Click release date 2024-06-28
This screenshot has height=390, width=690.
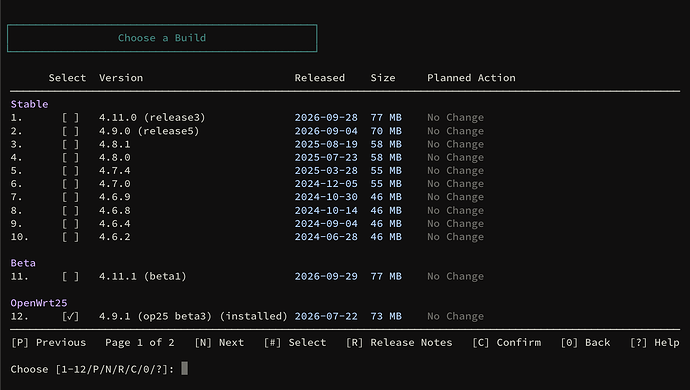pyautogui.click(x=326, y=237)
